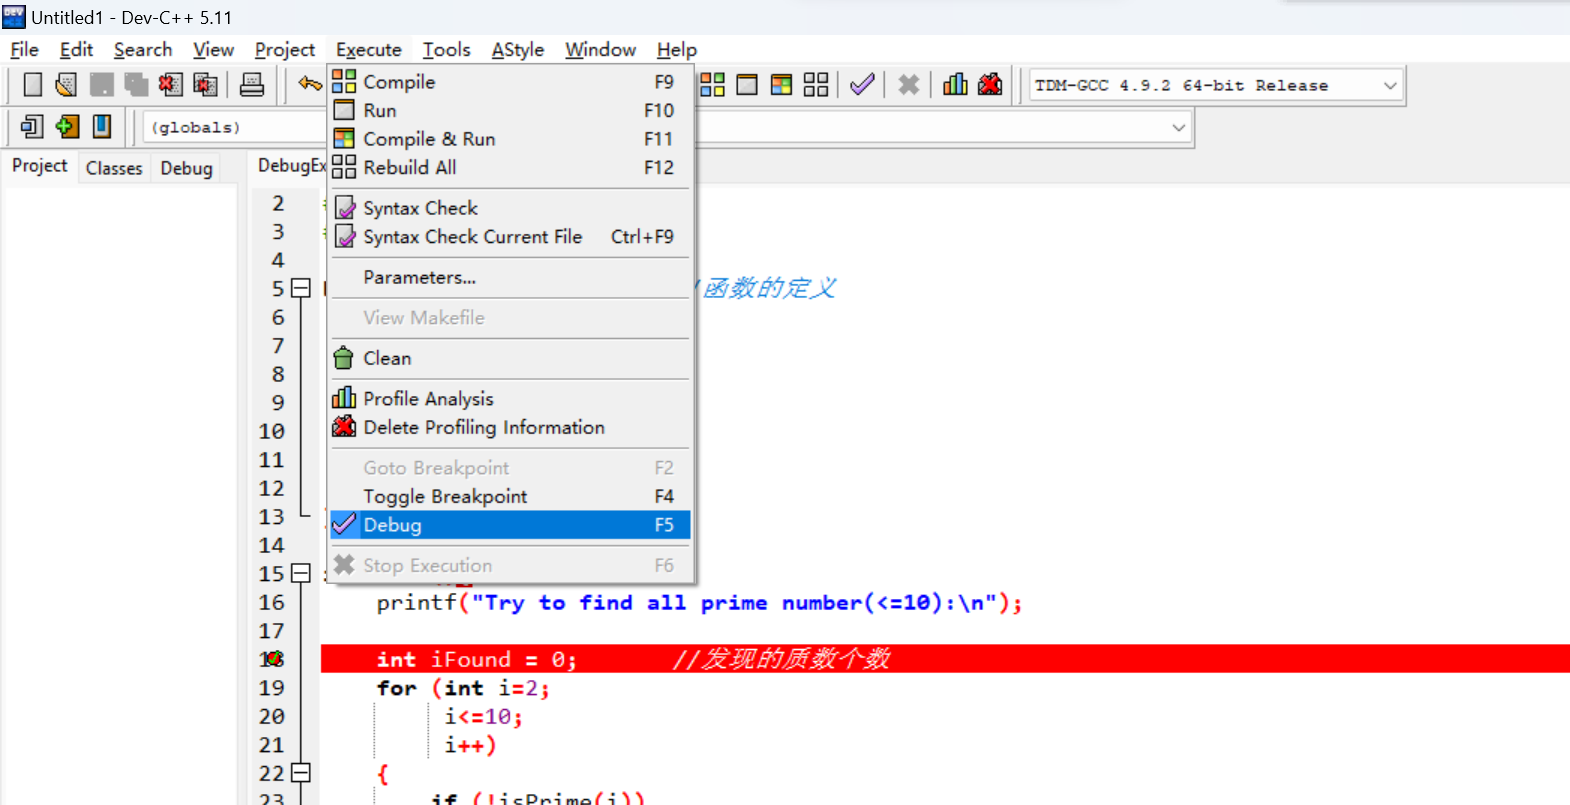Collapse the code fold at line 5
The image size is (1570, 805).
click(x=301, y=288)
